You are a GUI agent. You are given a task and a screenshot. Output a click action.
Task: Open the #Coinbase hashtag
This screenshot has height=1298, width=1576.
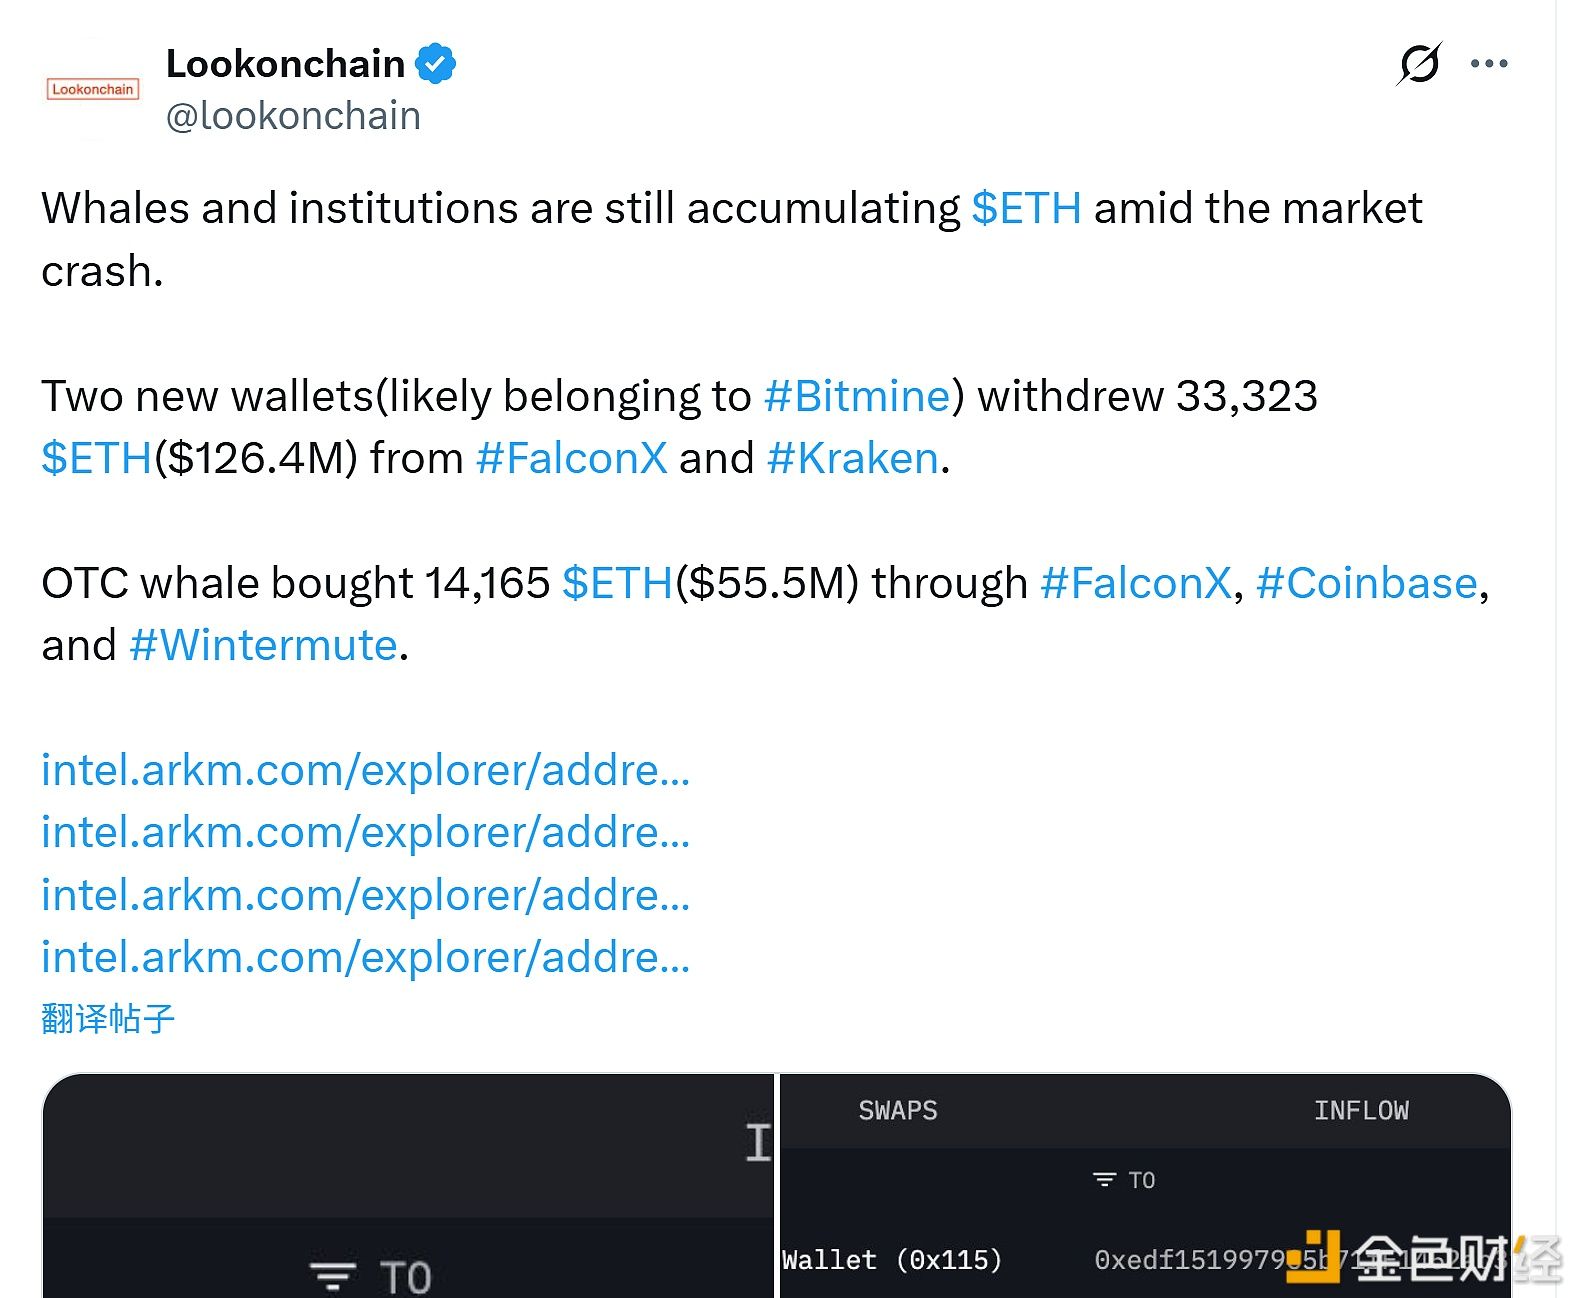pyautogui.click(x=1366, y=583)
